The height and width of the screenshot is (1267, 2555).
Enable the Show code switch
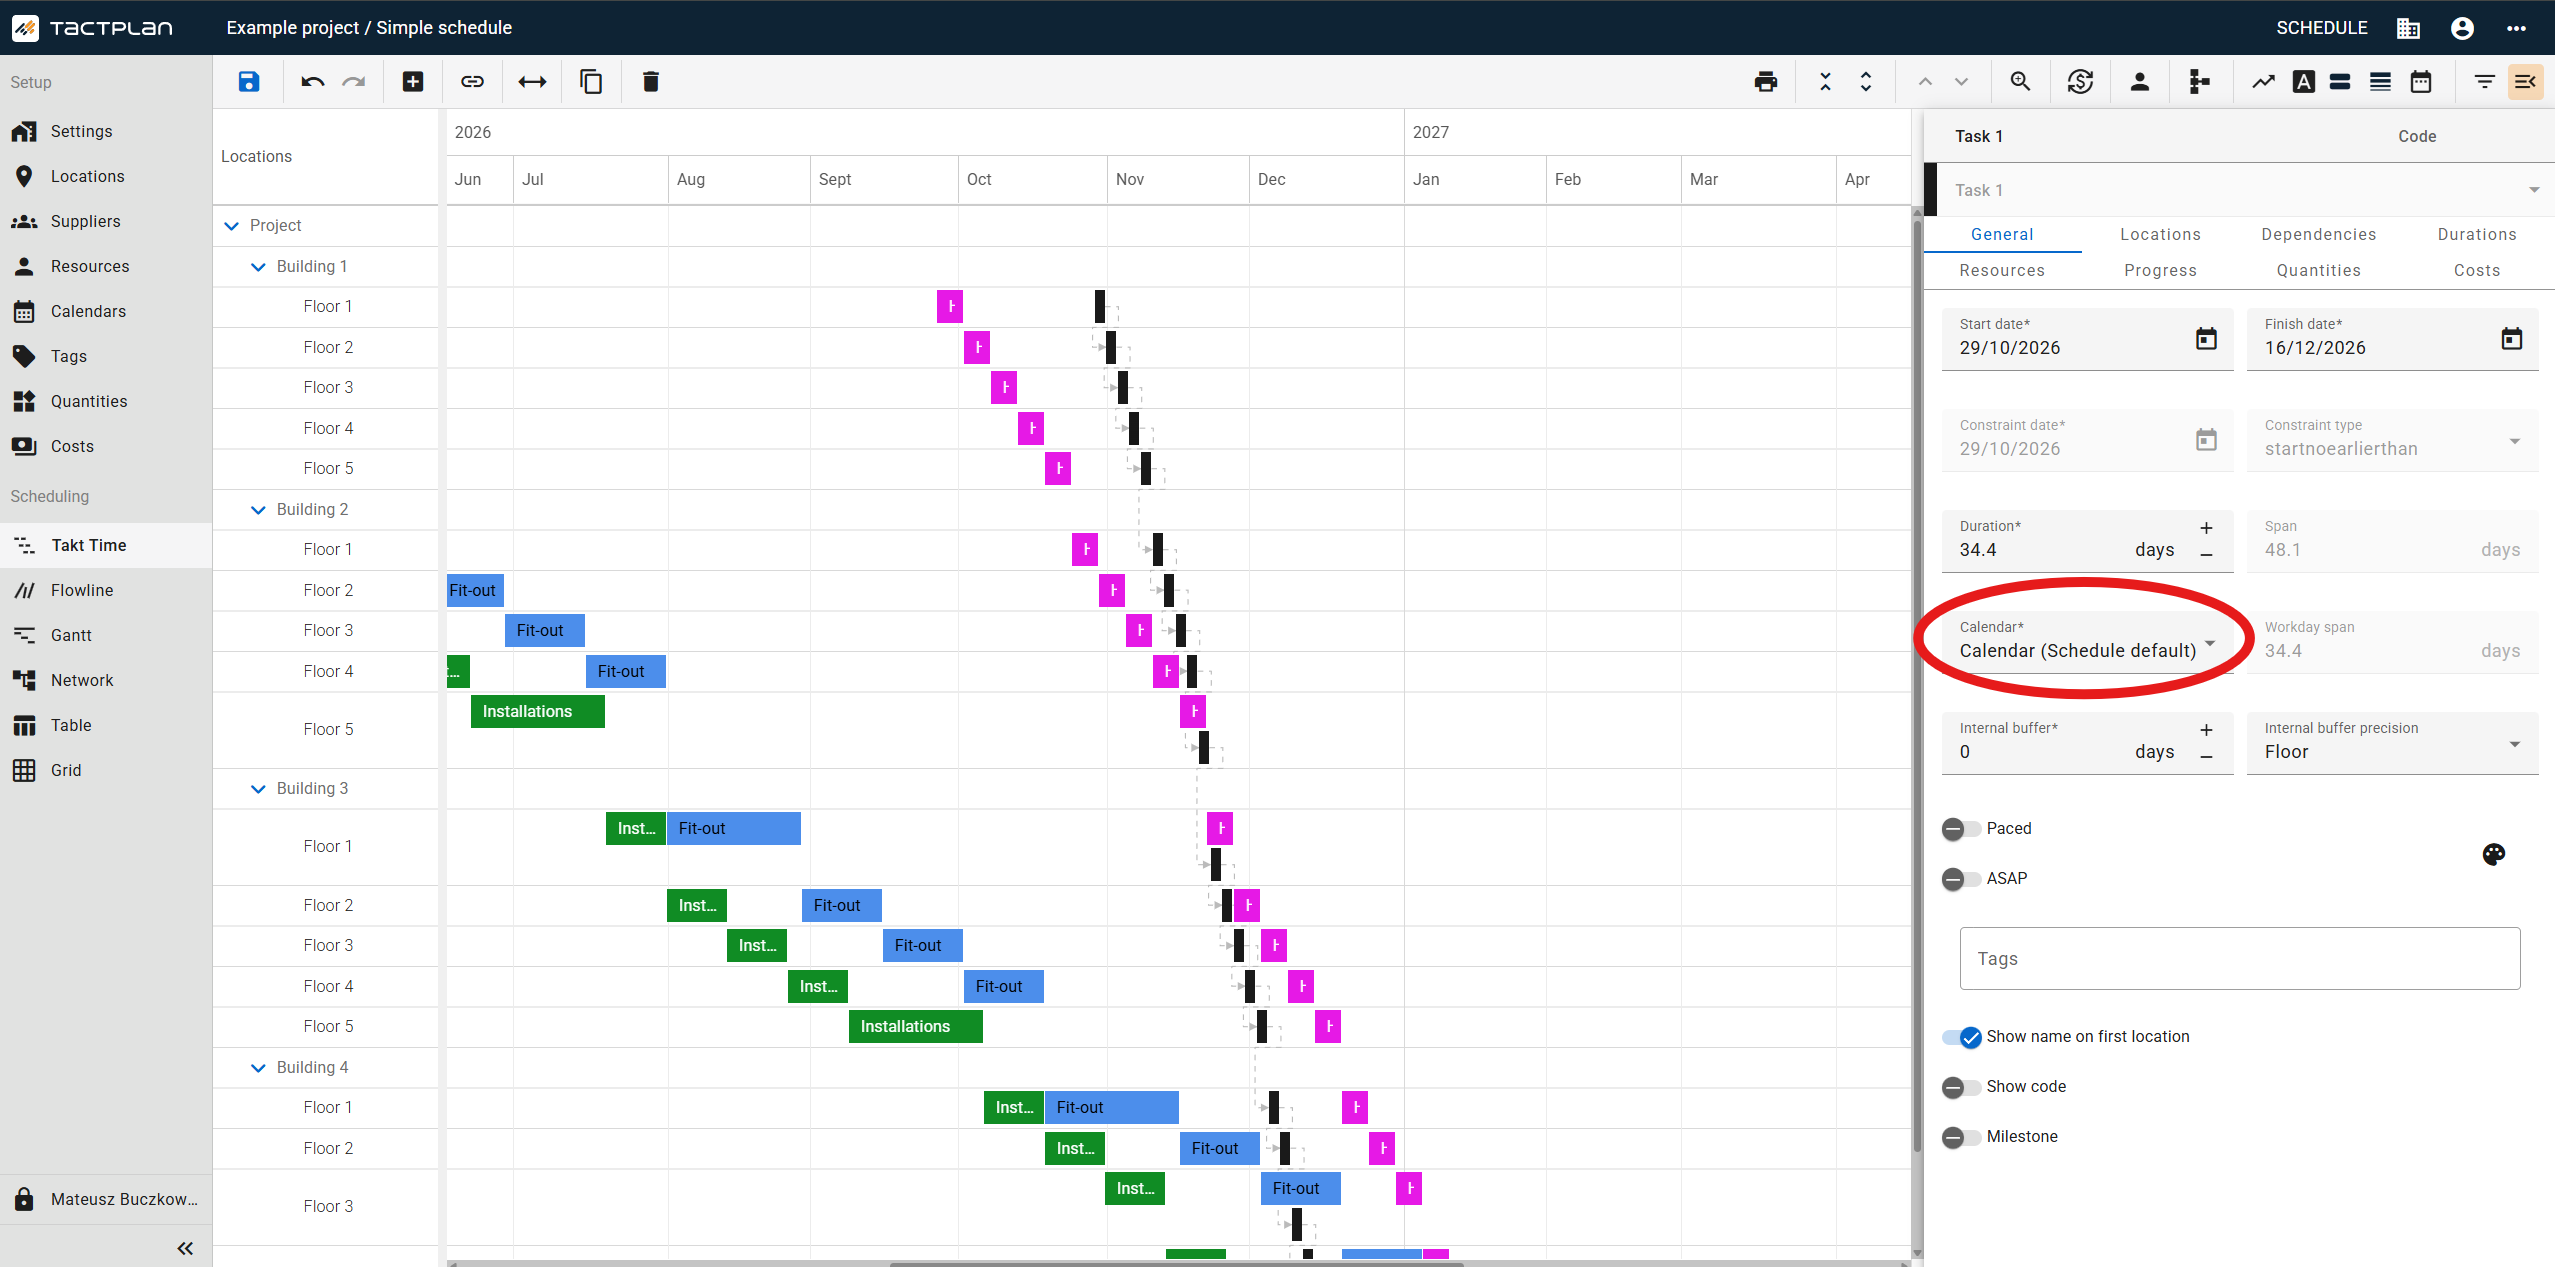(x=1961, y=1087)
